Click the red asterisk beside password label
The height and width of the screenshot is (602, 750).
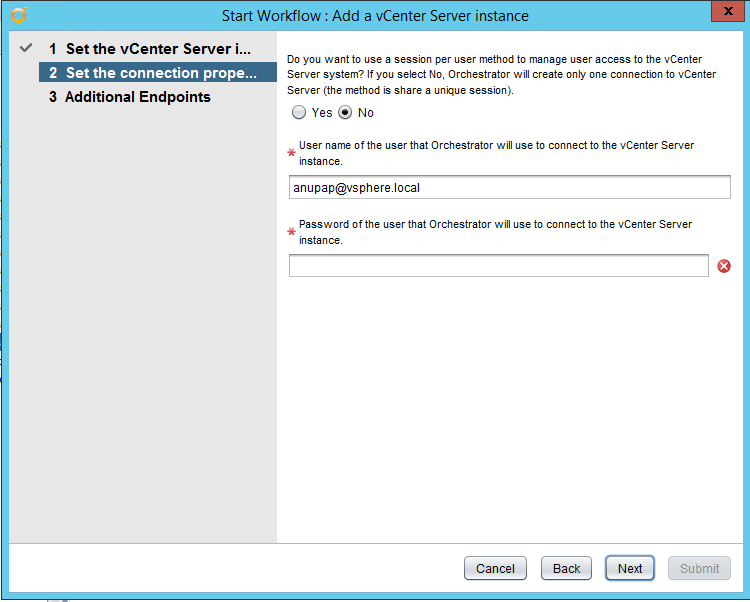[x=292, y=232]
